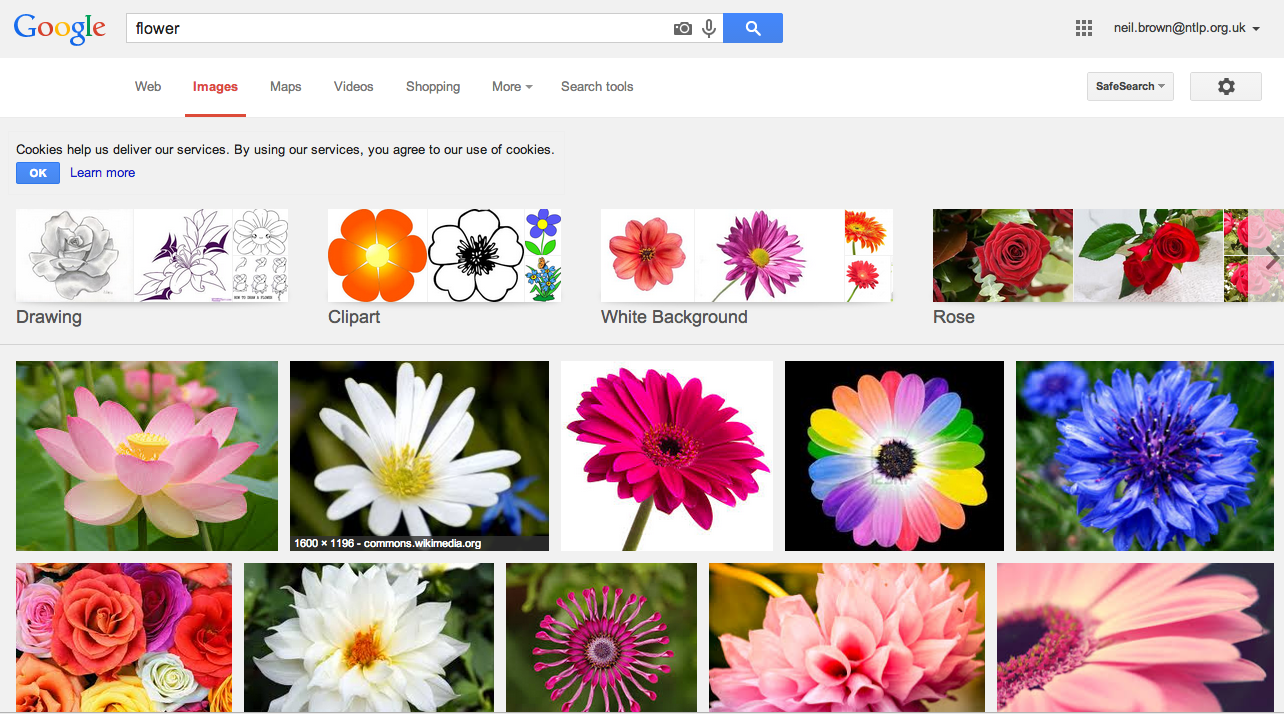Open coral dahlia on white background
Viewport: 1284px width, 714px height.
(x=647, y=255)
